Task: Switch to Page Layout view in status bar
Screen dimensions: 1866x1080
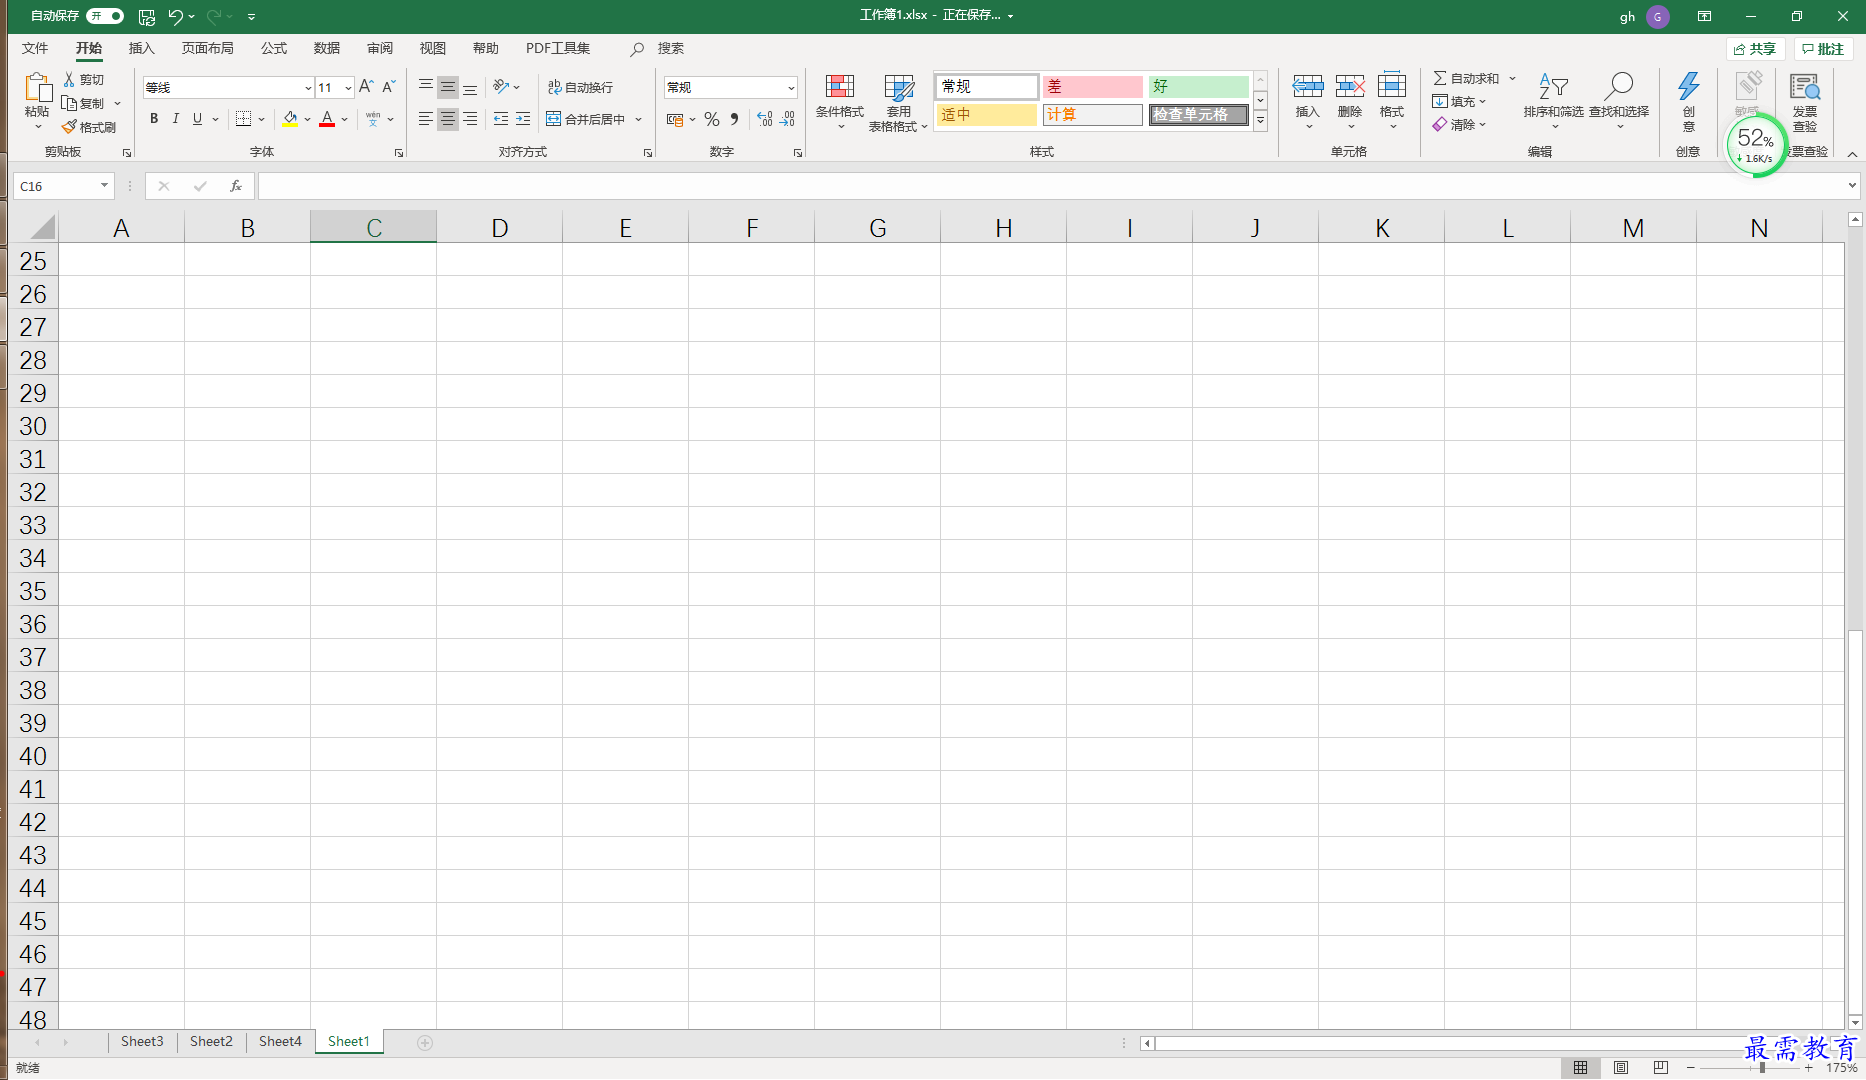Action: (x=1621, y=1068)
